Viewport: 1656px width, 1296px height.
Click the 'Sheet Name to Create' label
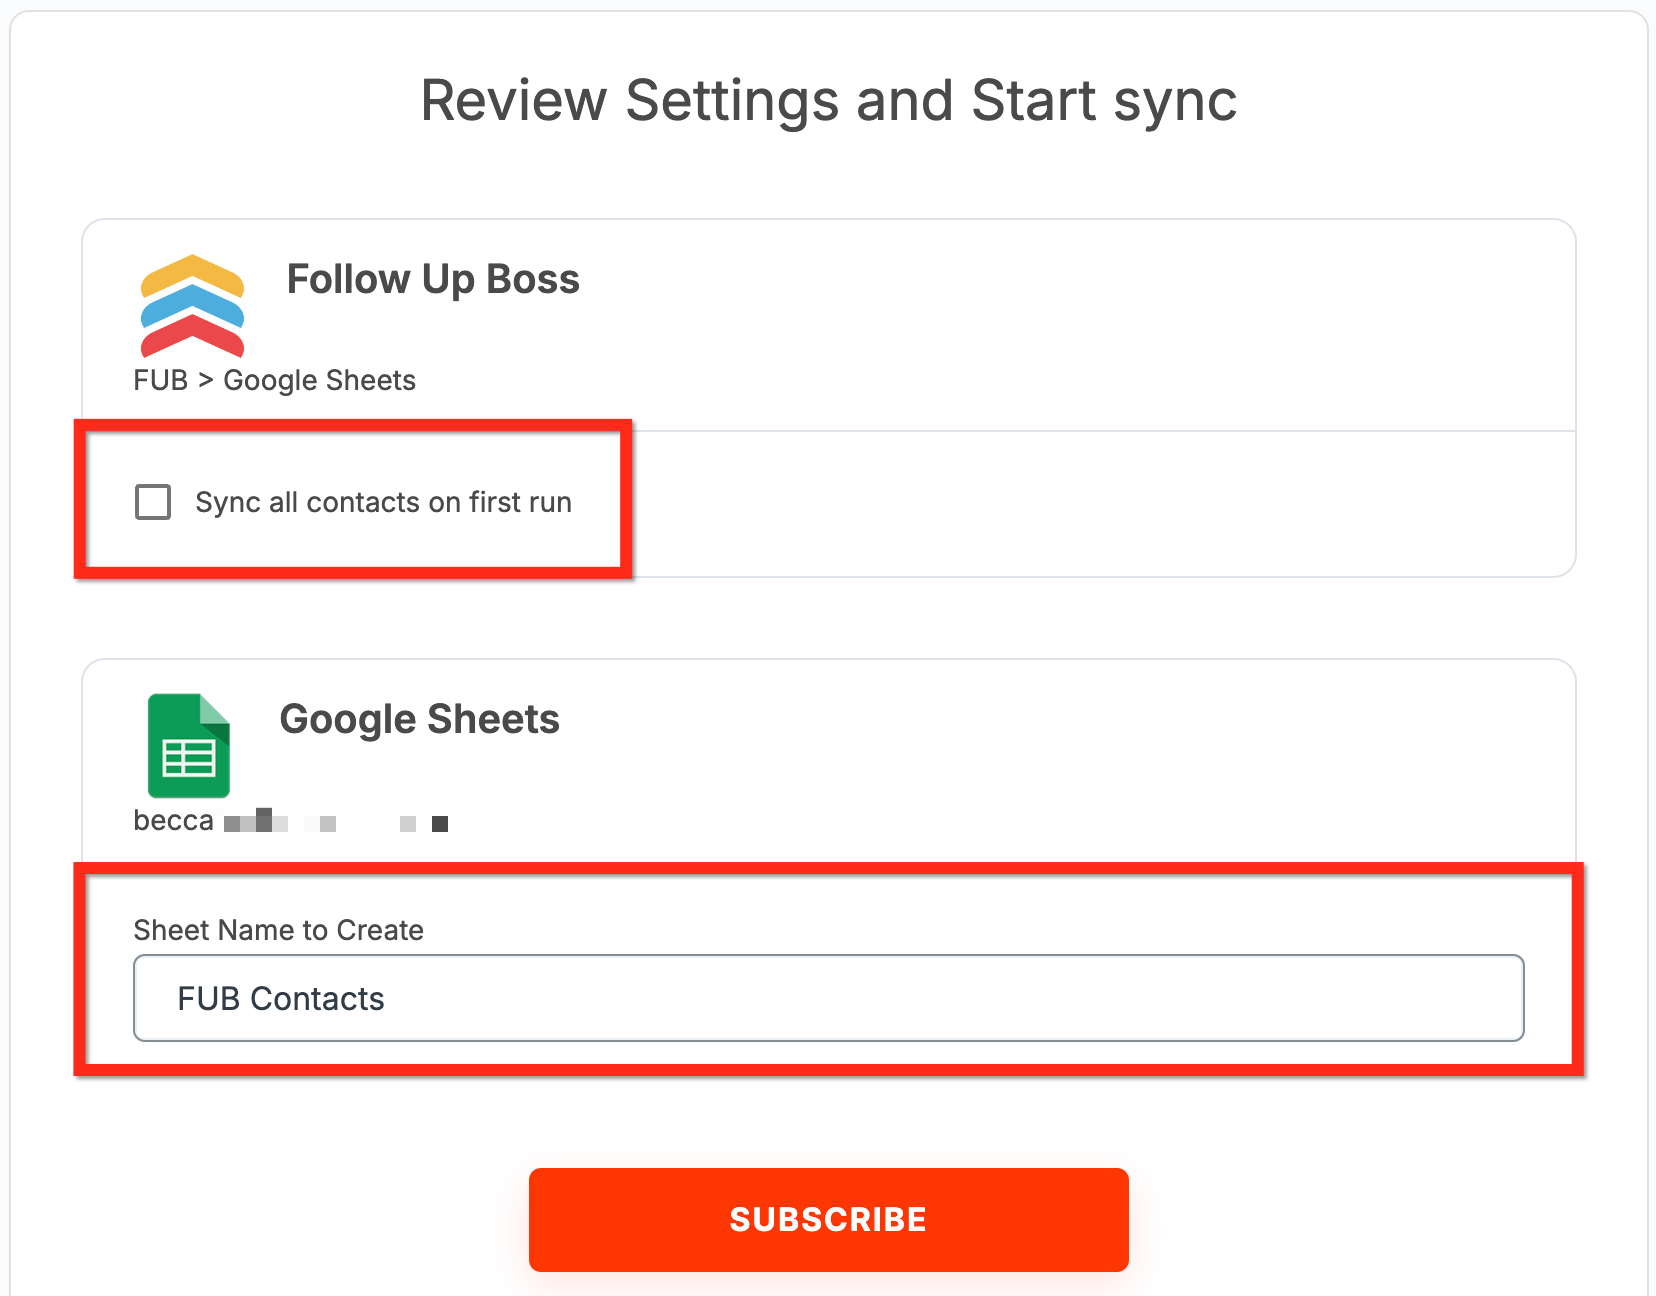click(278, 930)
